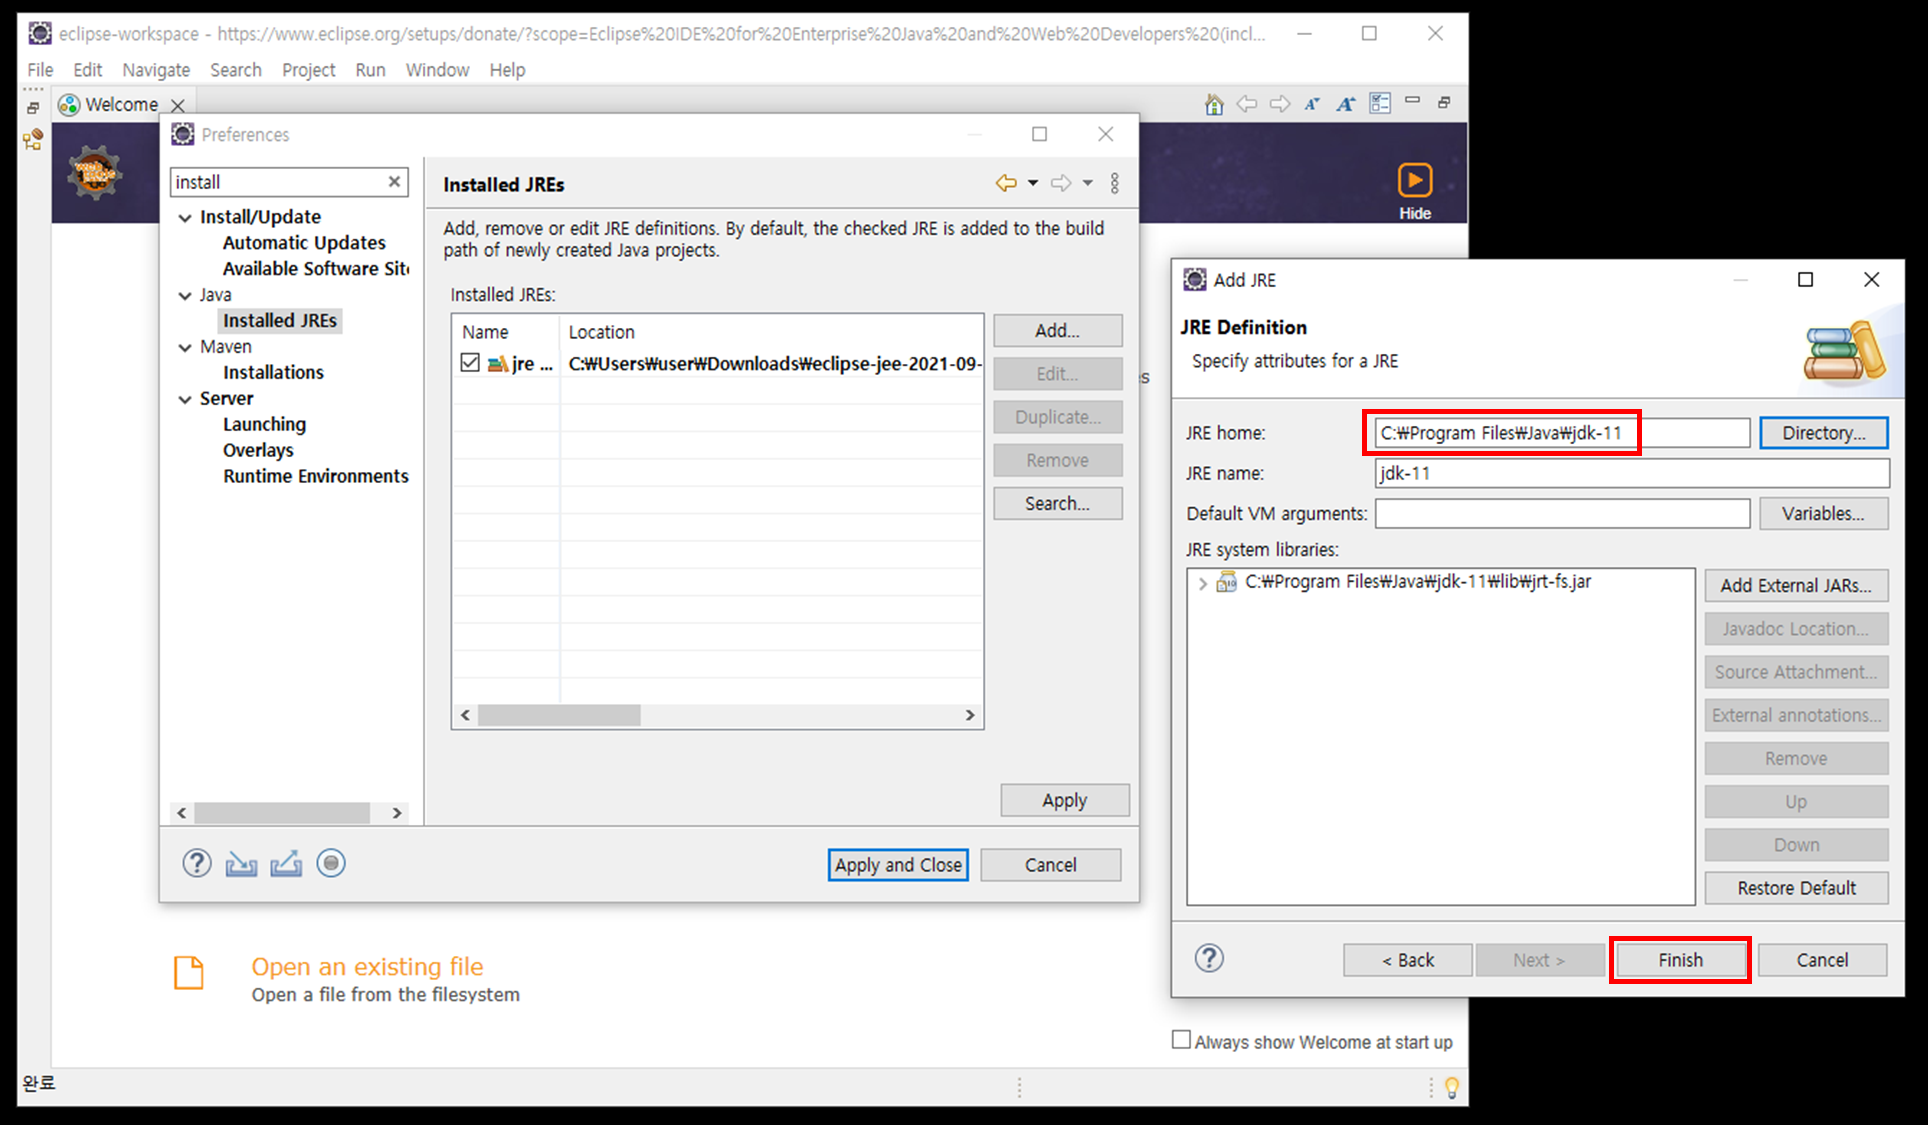The width and height of the screenshot is (1928, 1125).
Task: Click the Installed JREs horizontal scrollbar
Action: 558,715
